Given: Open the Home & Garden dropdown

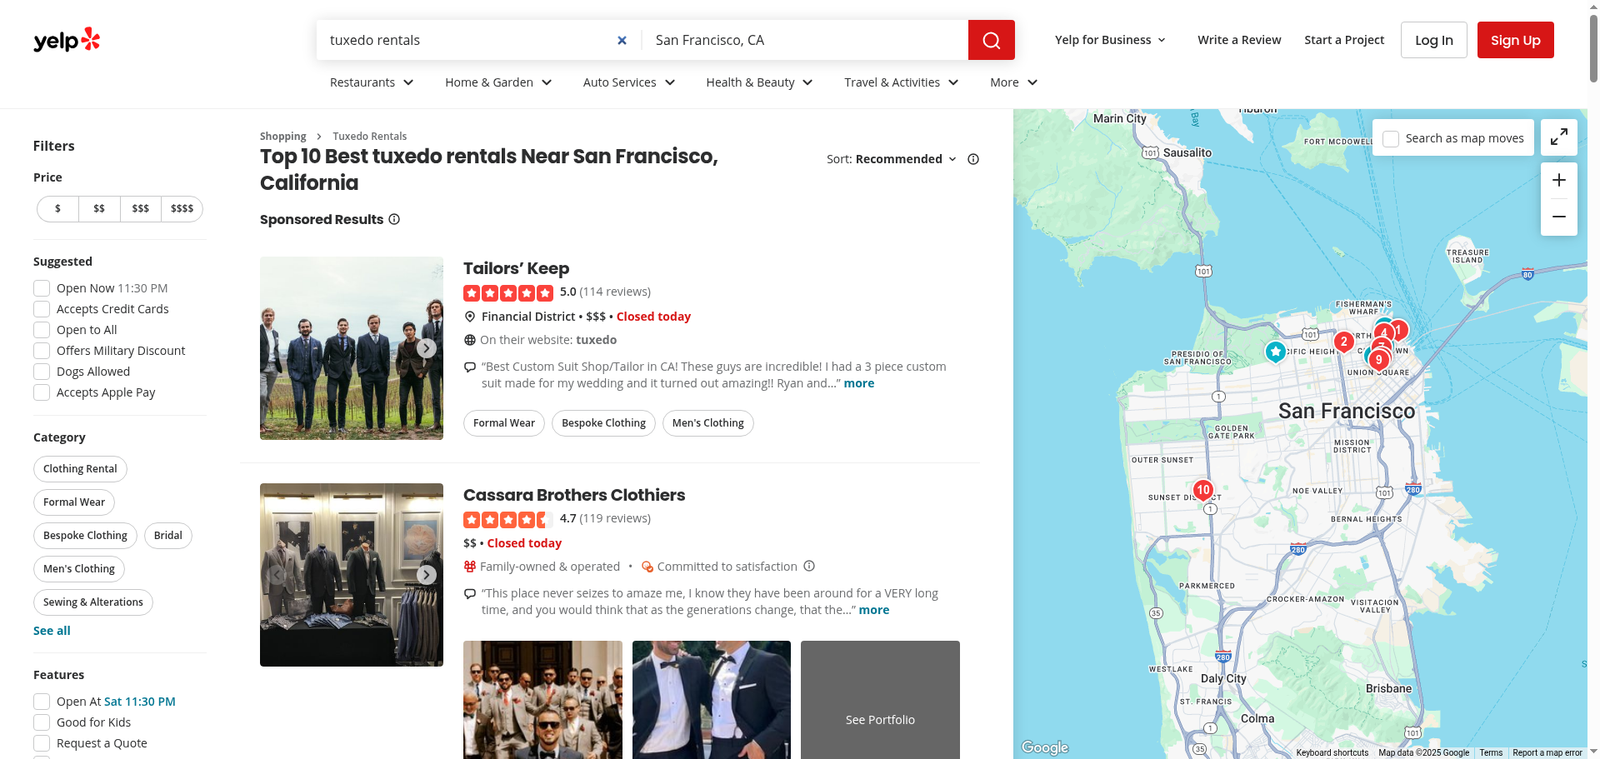Looking at the screenshot, I should pyautogui.click(x=499, y=82).
